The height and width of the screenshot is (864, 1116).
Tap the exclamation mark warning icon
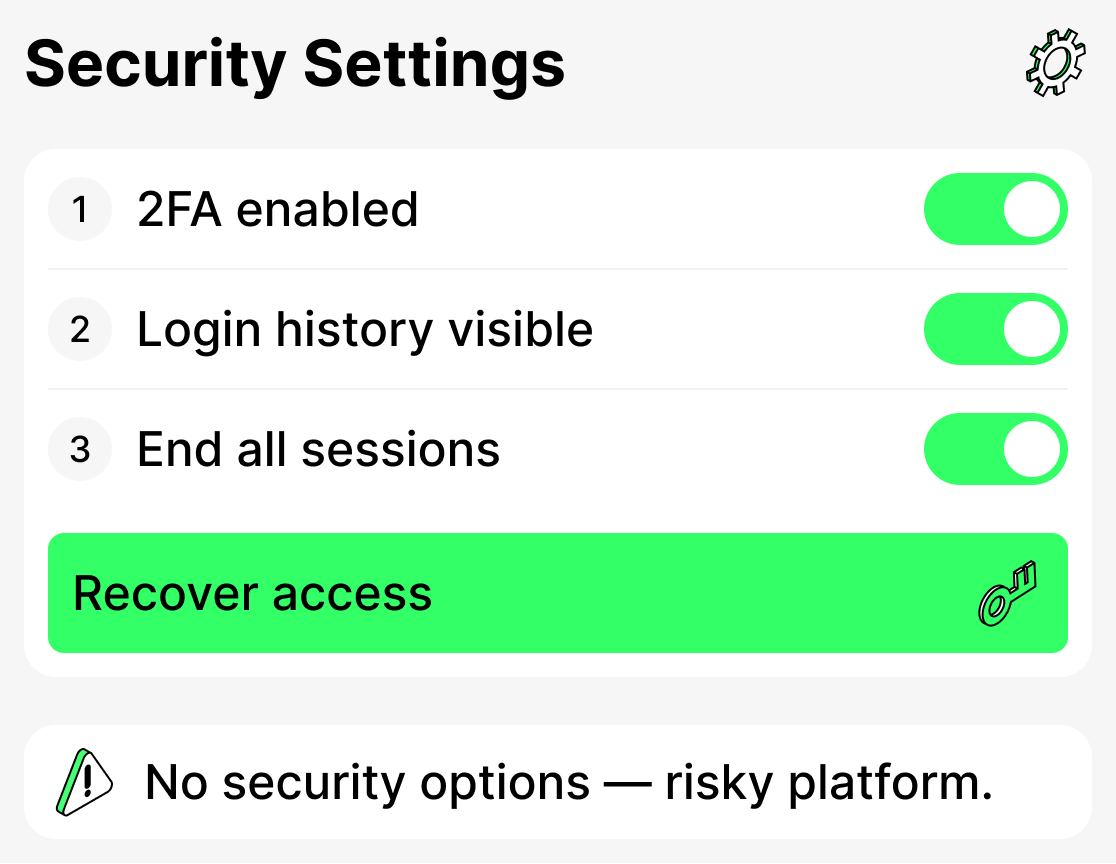pos(85,782)
